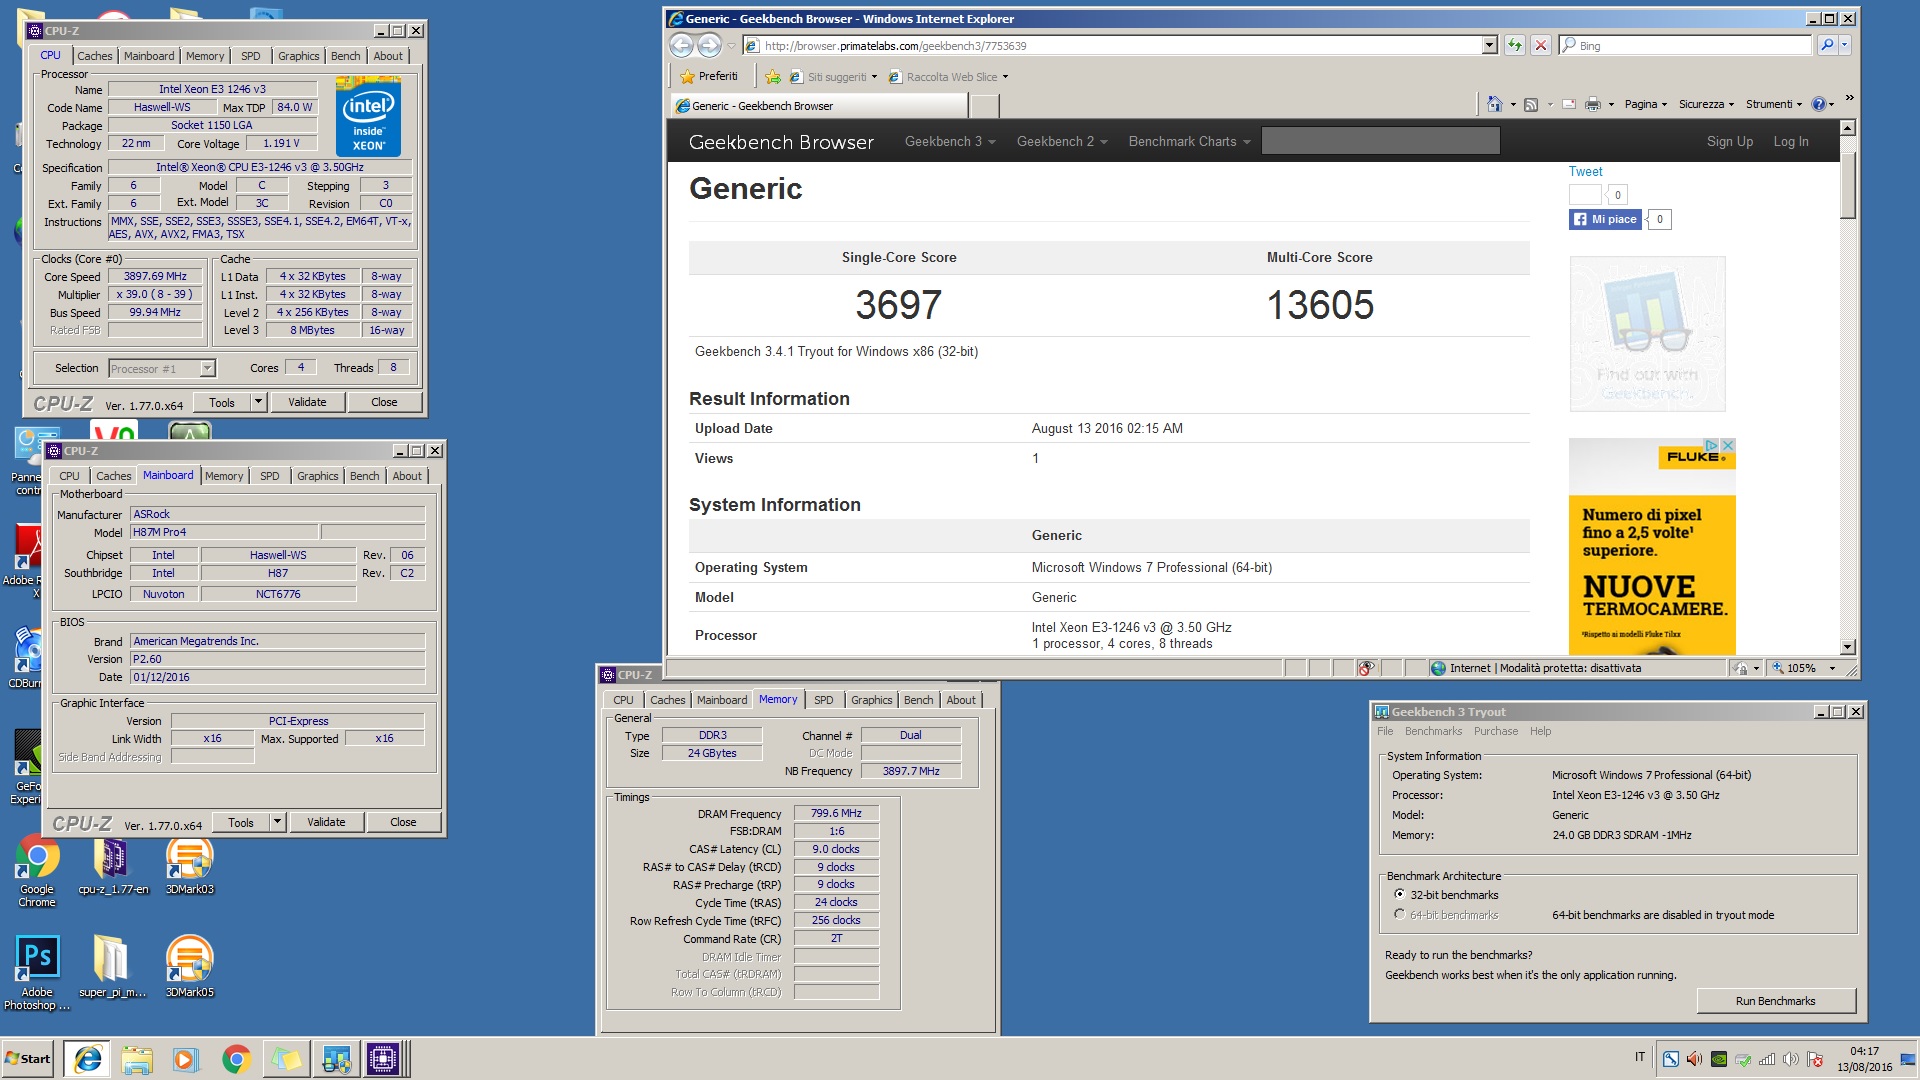Click the Chrome icon on the taskbar
This screenshot has width=1920, height=1080.
(x=236, y=1059)
